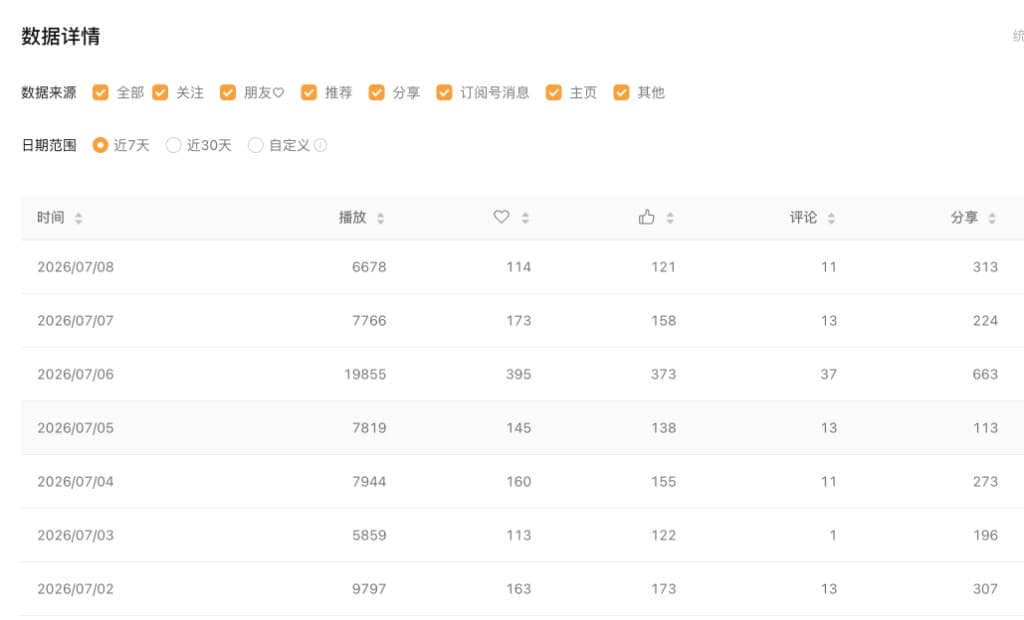Sort by 评论 column arrows
The image size is (1024, 620).
[831, 218]
